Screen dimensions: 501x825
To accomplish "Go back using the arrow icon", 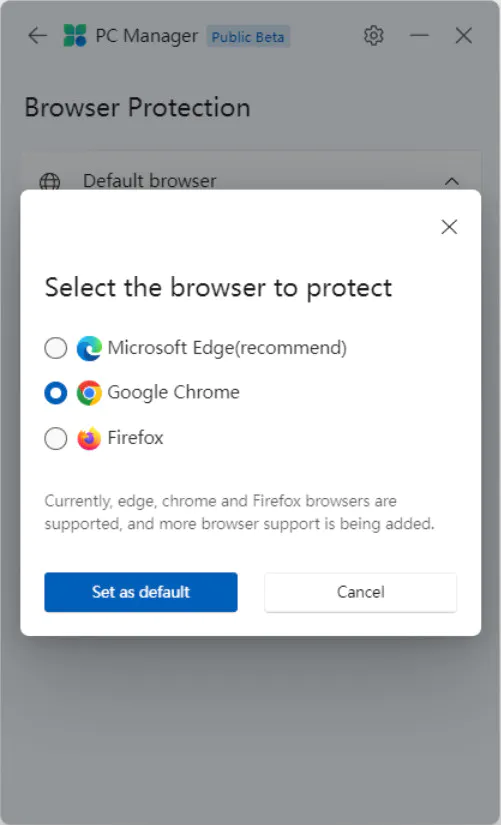I will pyautogui.click(x=37, y=36).
